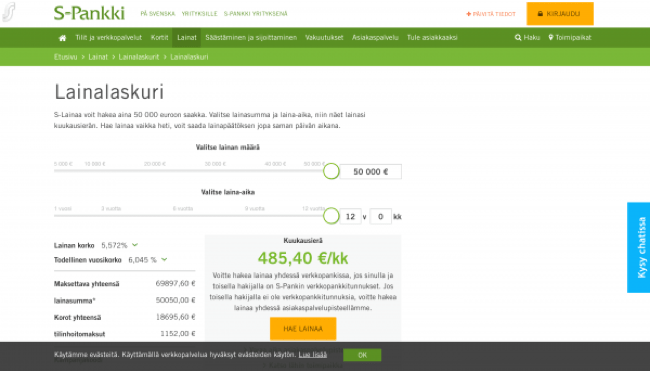This screenshot has height=371, width=650.
Task: Click the Kirjaudu lock button
Action: (560, 14)
